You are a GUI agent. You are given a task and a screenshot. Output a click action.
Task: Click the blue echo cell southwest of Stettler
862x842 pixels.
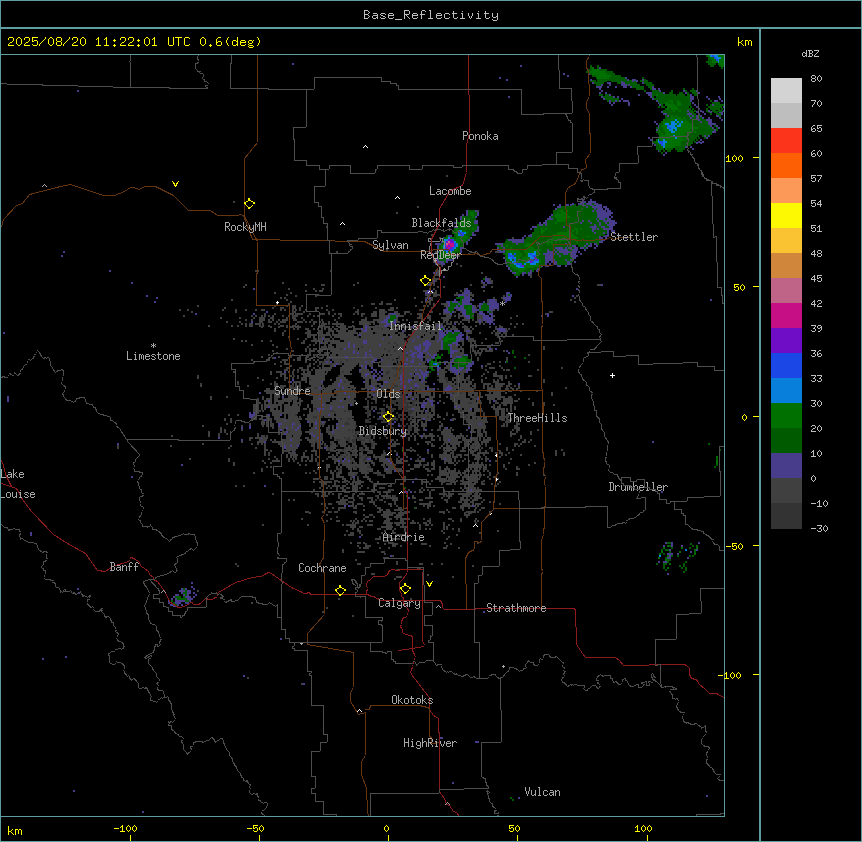(521, 259)
